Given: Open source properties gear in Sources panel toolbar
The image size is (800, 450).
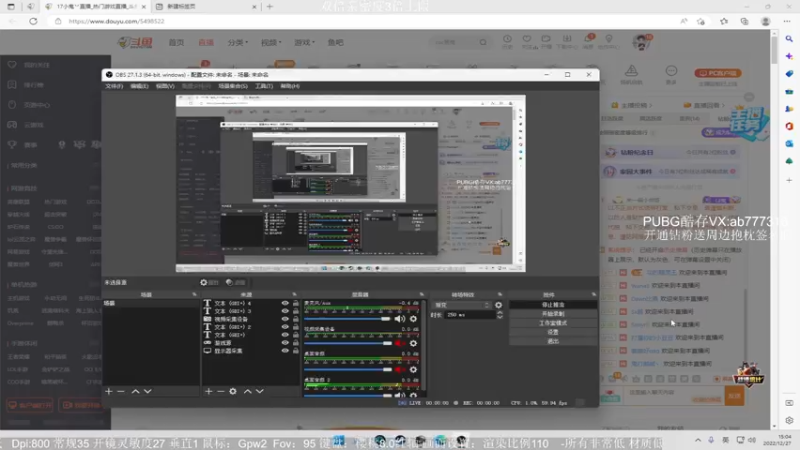Looking at the screenshot, I should click(x=233, y=391).
